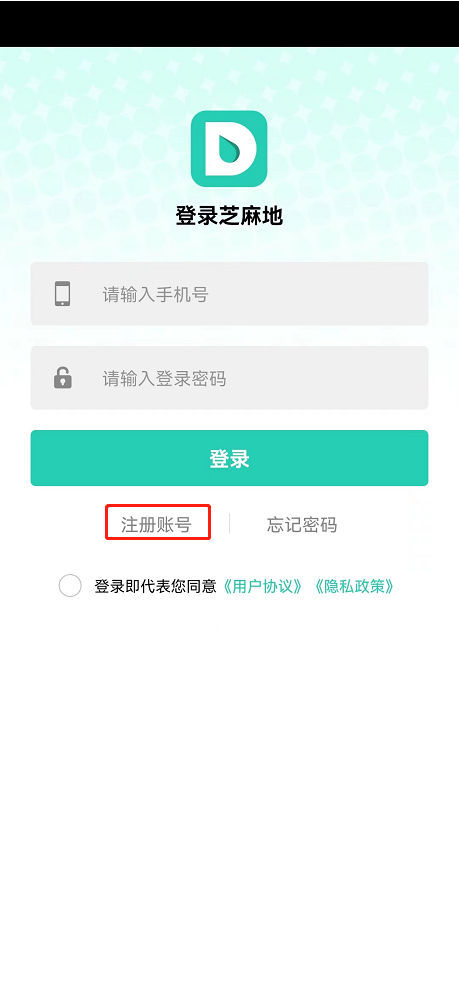This screenshot has height=990, width=459.
Task: Open 注册账号 account registration
Action: click(x=157, y=525)
